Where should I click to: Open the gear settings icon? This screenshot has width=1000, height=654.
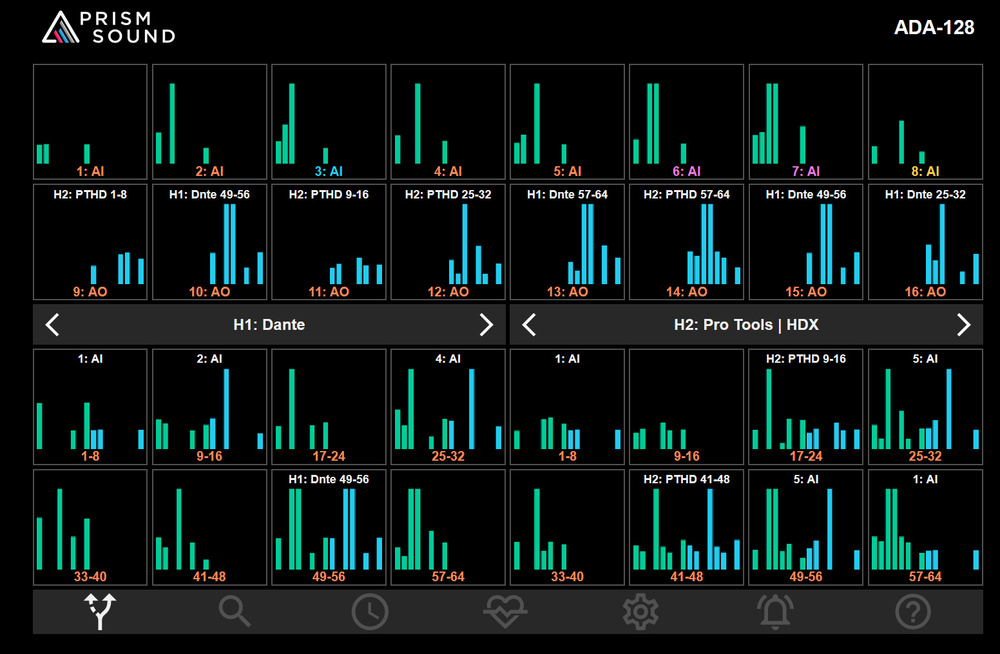point(641,611)
